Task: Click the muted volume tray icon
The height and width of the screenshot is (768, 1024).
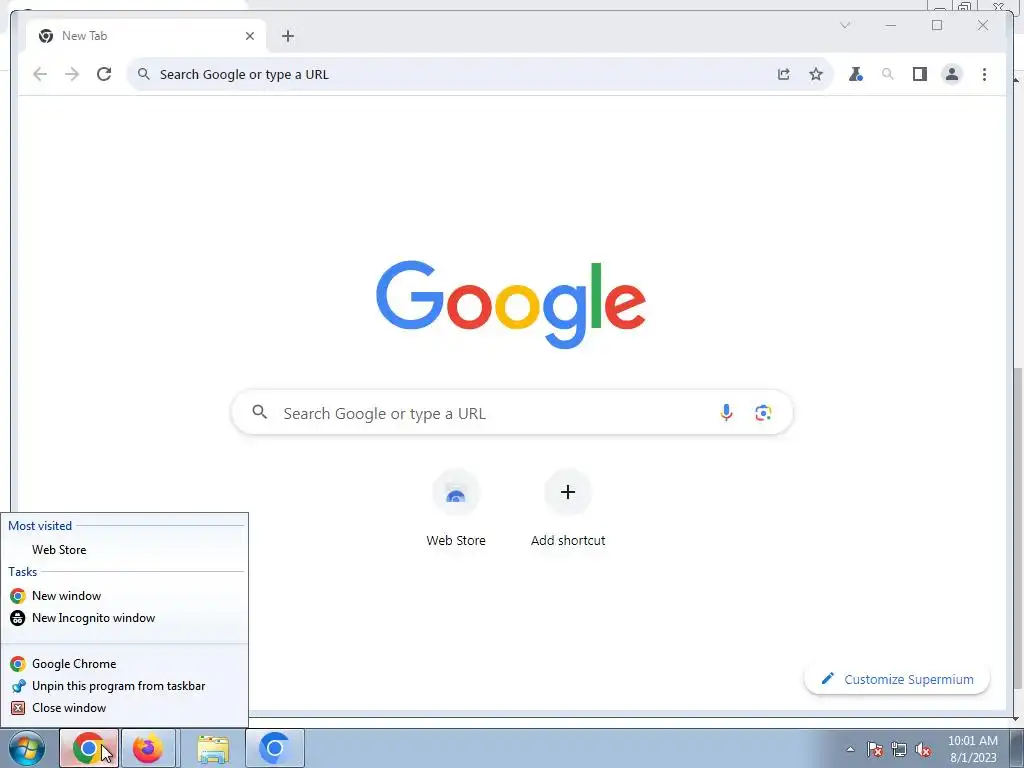Action: [923, 749]
